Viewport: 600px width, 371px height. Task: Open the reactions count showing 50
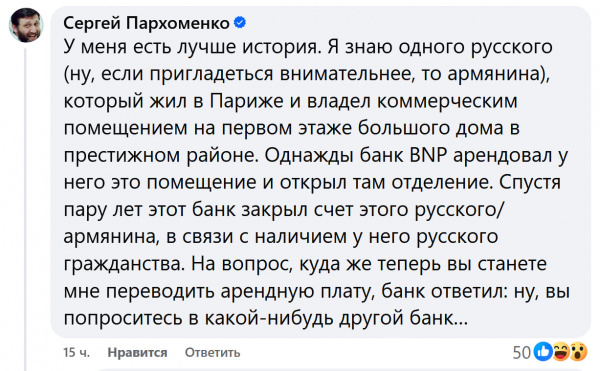click(x=522, y=352)
